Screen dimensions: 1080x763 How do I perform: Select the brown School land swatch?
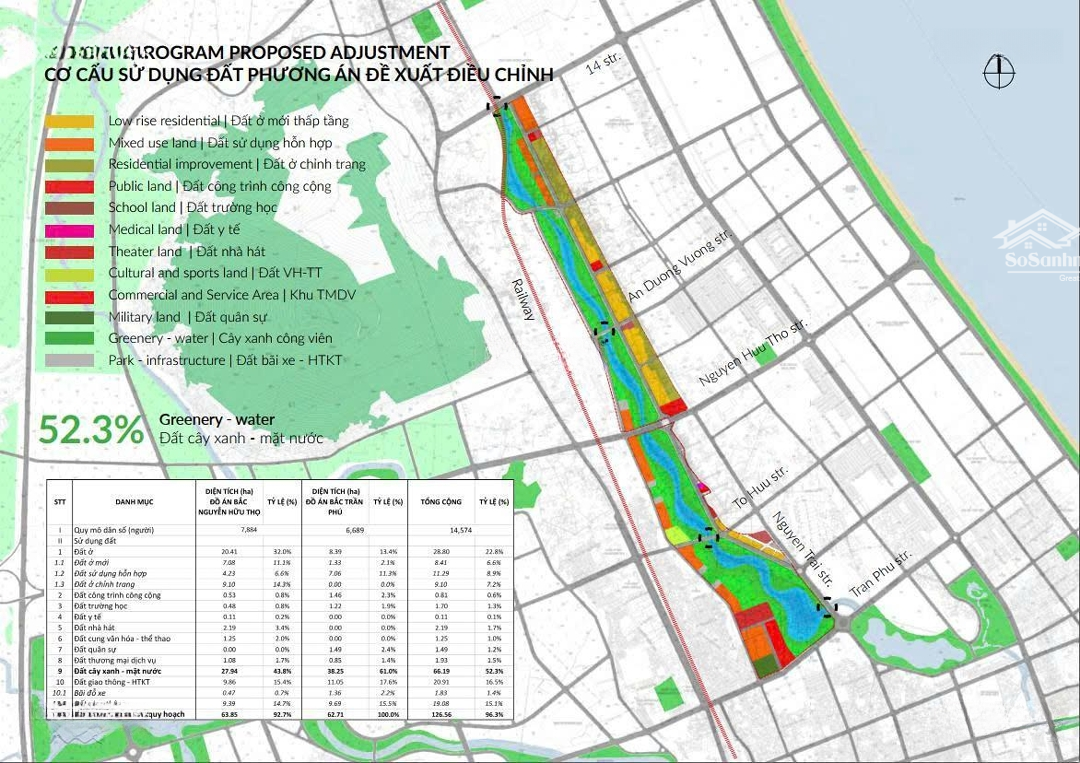pos(69,208)
